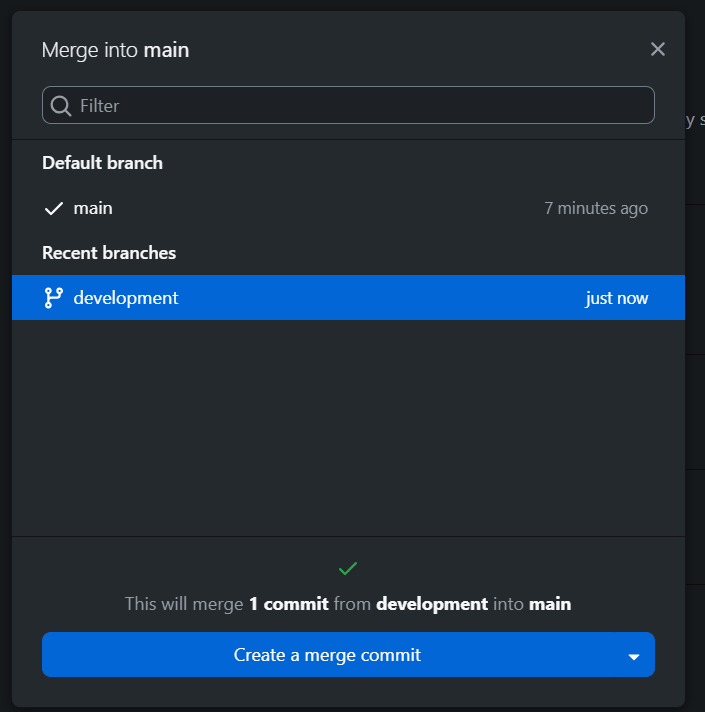The image size is (705, 712).
Task: Open merge options dropdown arrow
Action: [x=634, y=657]
